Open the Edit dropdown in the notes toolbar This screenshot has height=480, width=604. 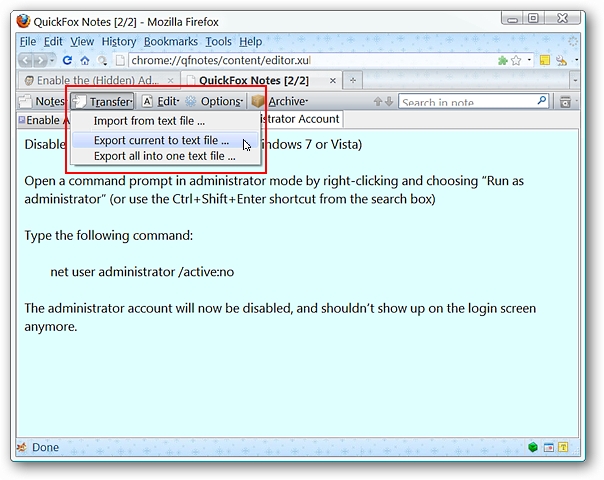coord(161,101)
